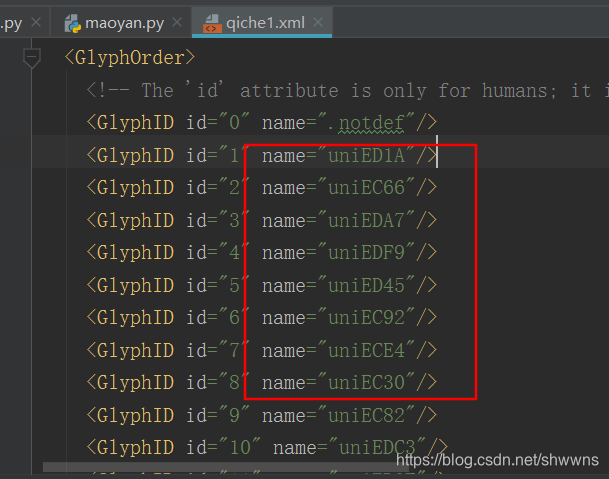This screenshot has width=609, height=479.
Task: Click the uniED1A name value
Action: [366, 156]
